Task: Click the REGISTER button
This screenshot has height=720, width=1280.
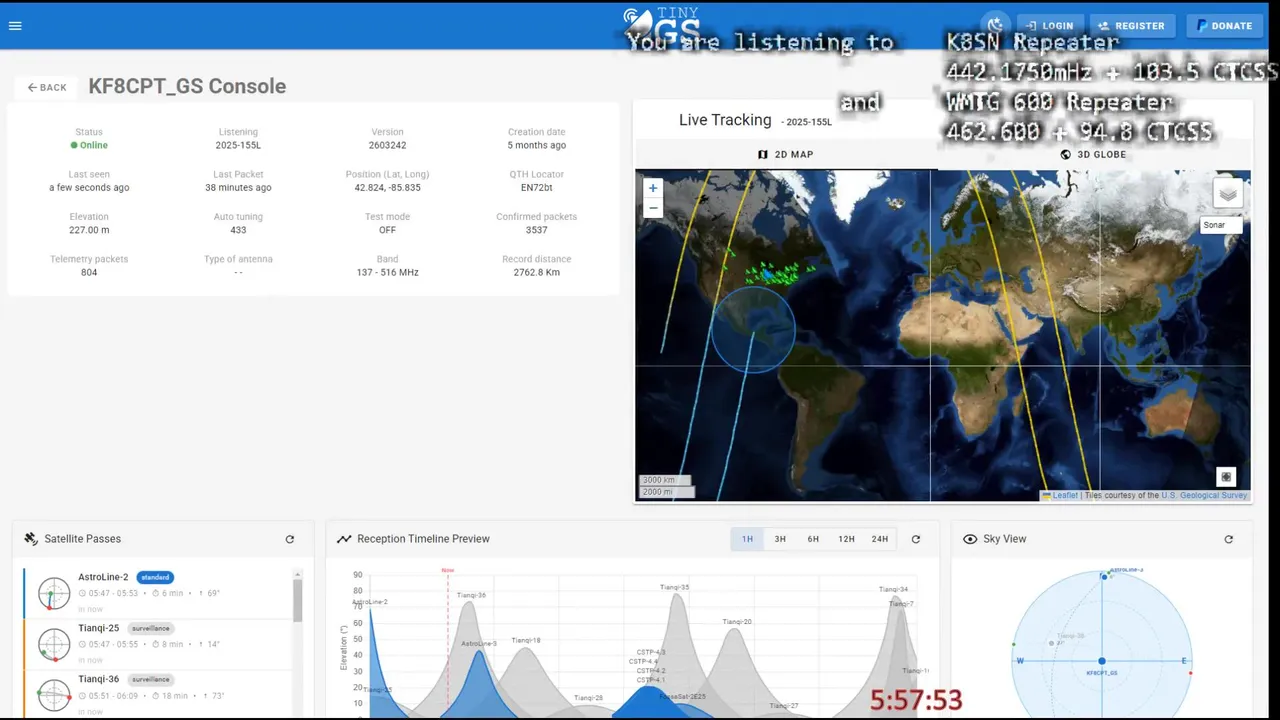Action: click(x=1131, y=26)
